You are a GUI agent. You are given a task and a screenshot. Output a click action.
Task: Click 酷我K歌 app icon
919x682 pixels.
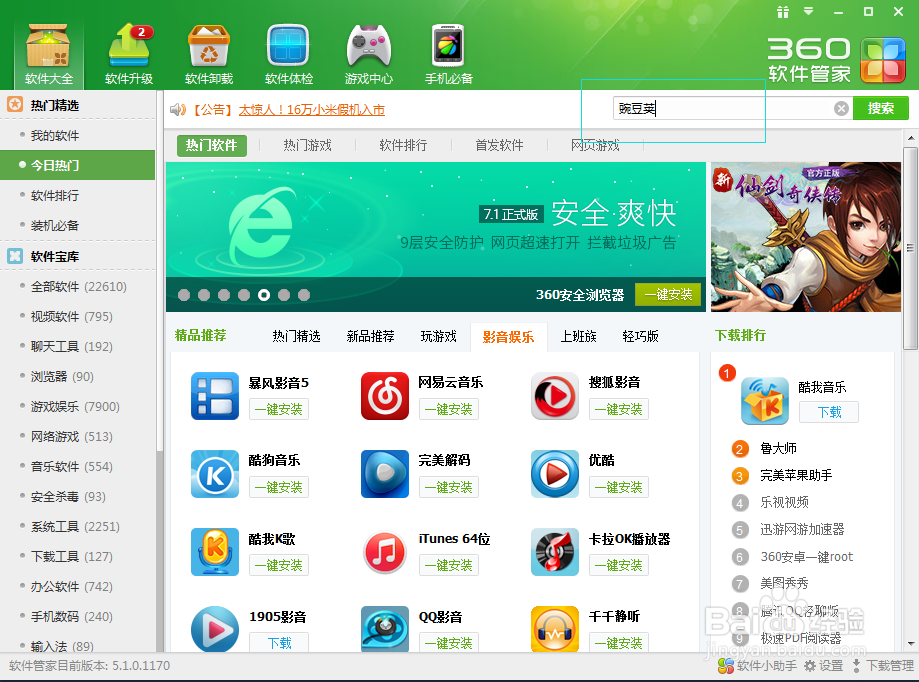coord(215,552)
